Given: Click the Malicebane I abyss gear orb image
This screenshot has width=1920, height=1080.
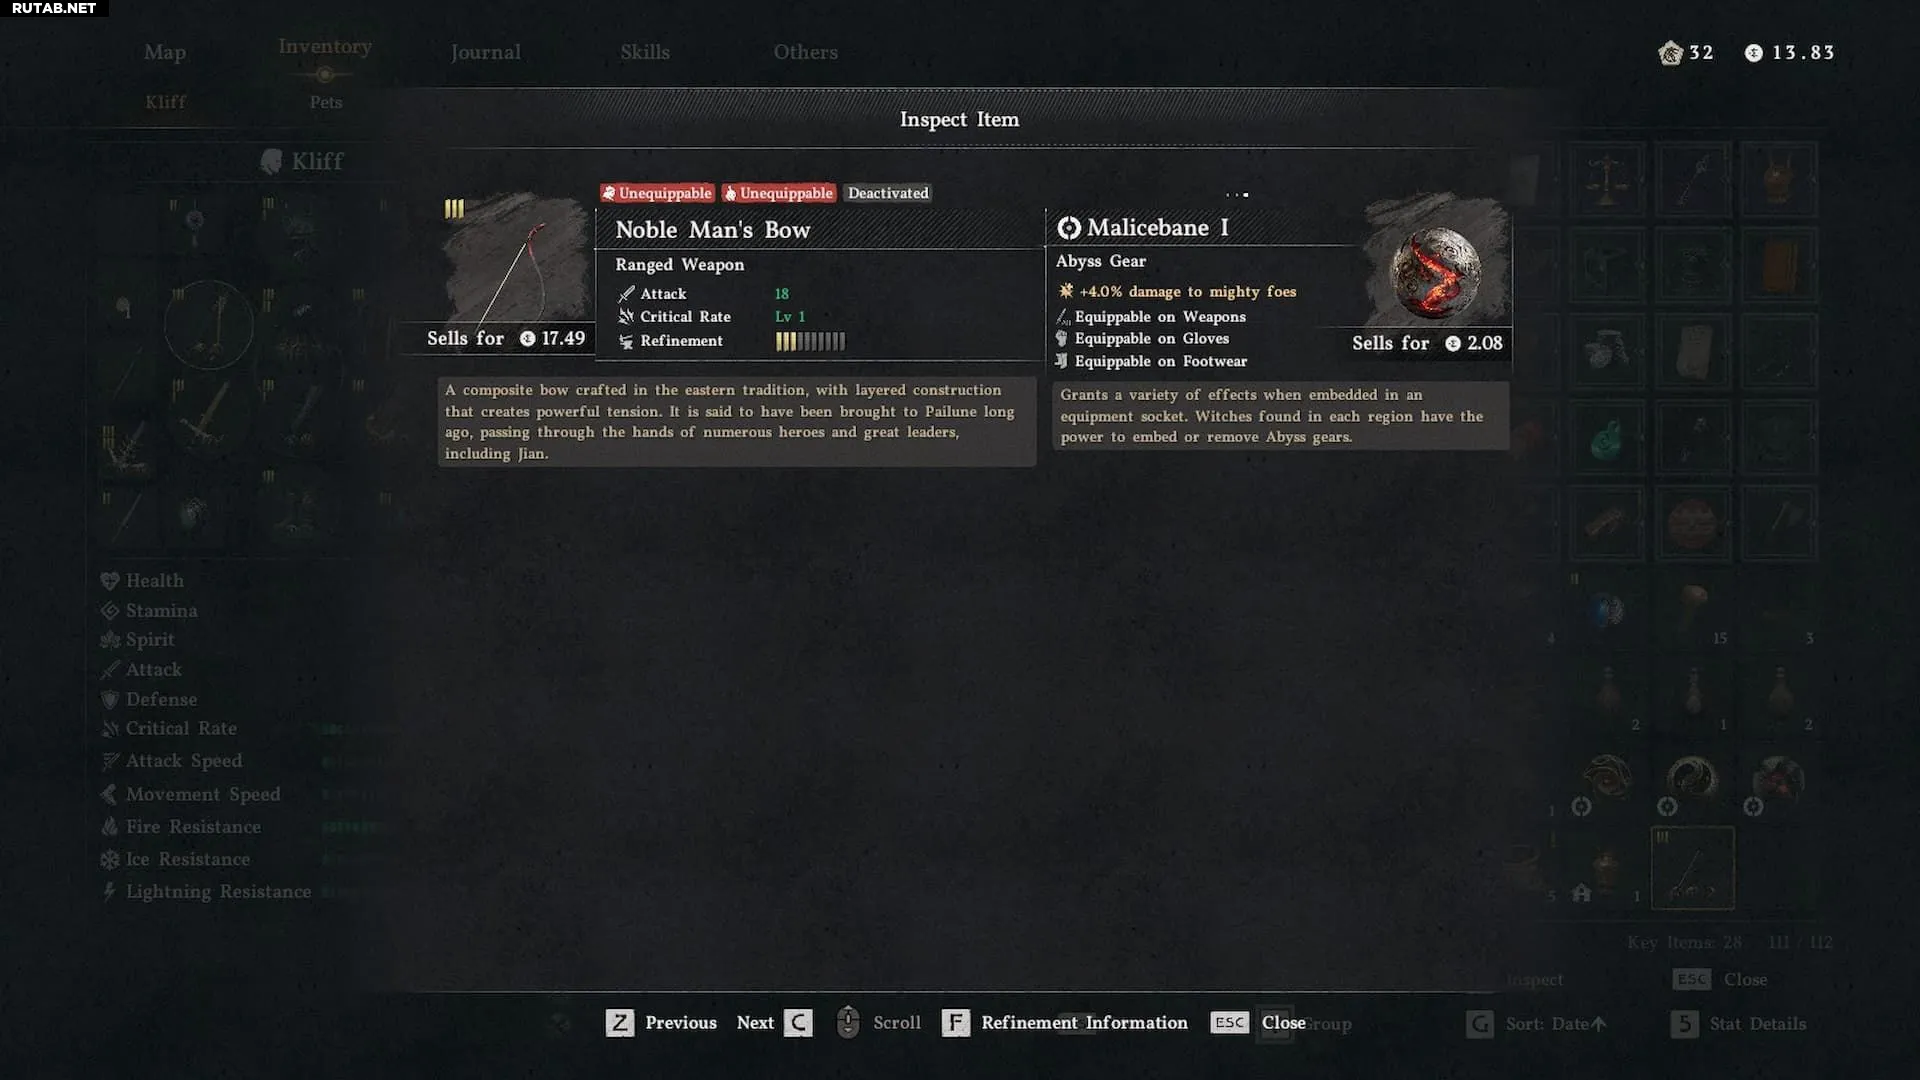Looking at the screenshot, I should coord(1437,269).
